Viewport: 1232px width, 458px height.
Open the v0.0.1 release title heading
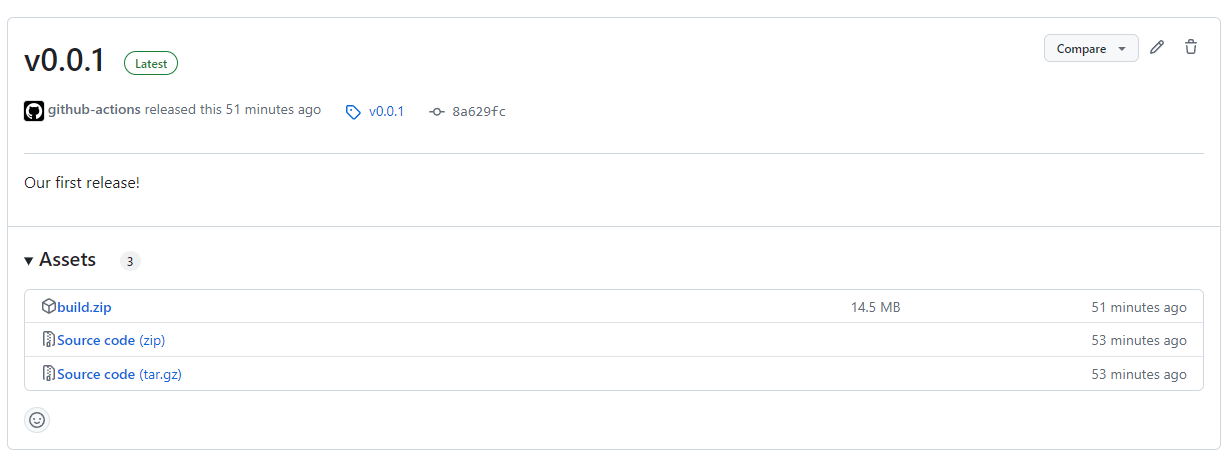64,61
